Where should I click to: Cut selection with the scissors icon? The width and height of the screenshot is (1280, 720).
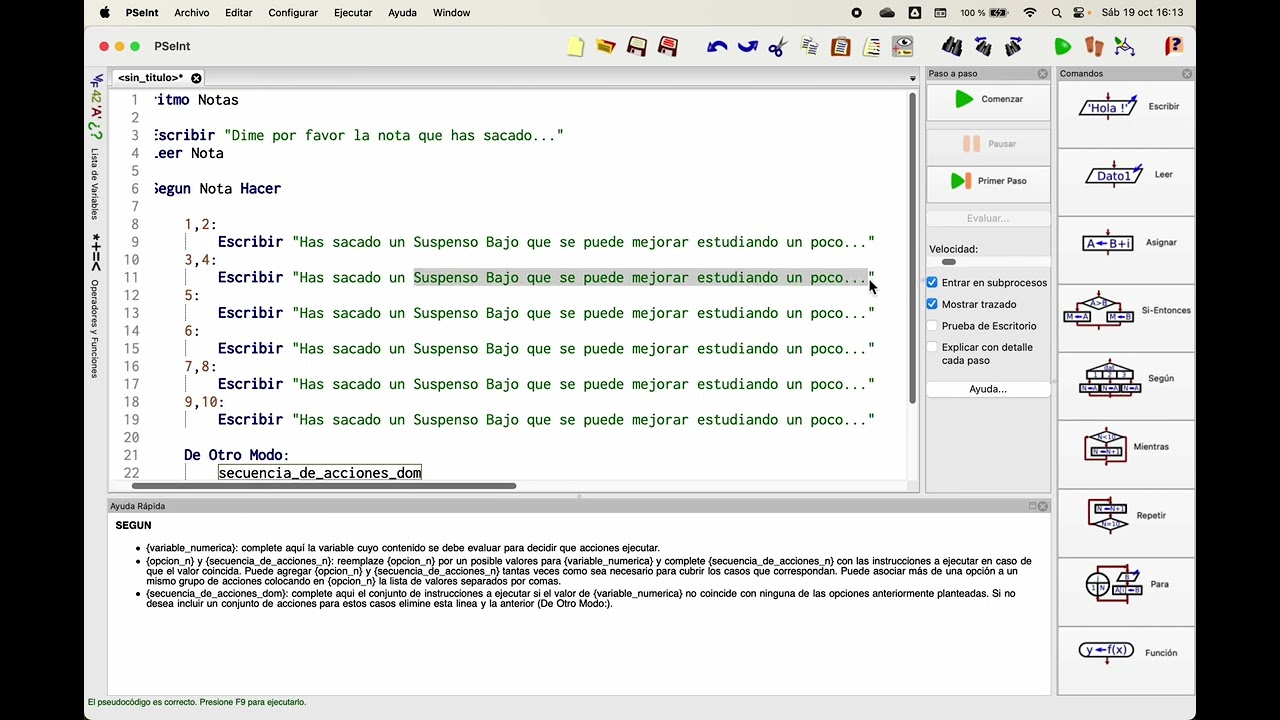pyautogui.click(x=778, y=47)
